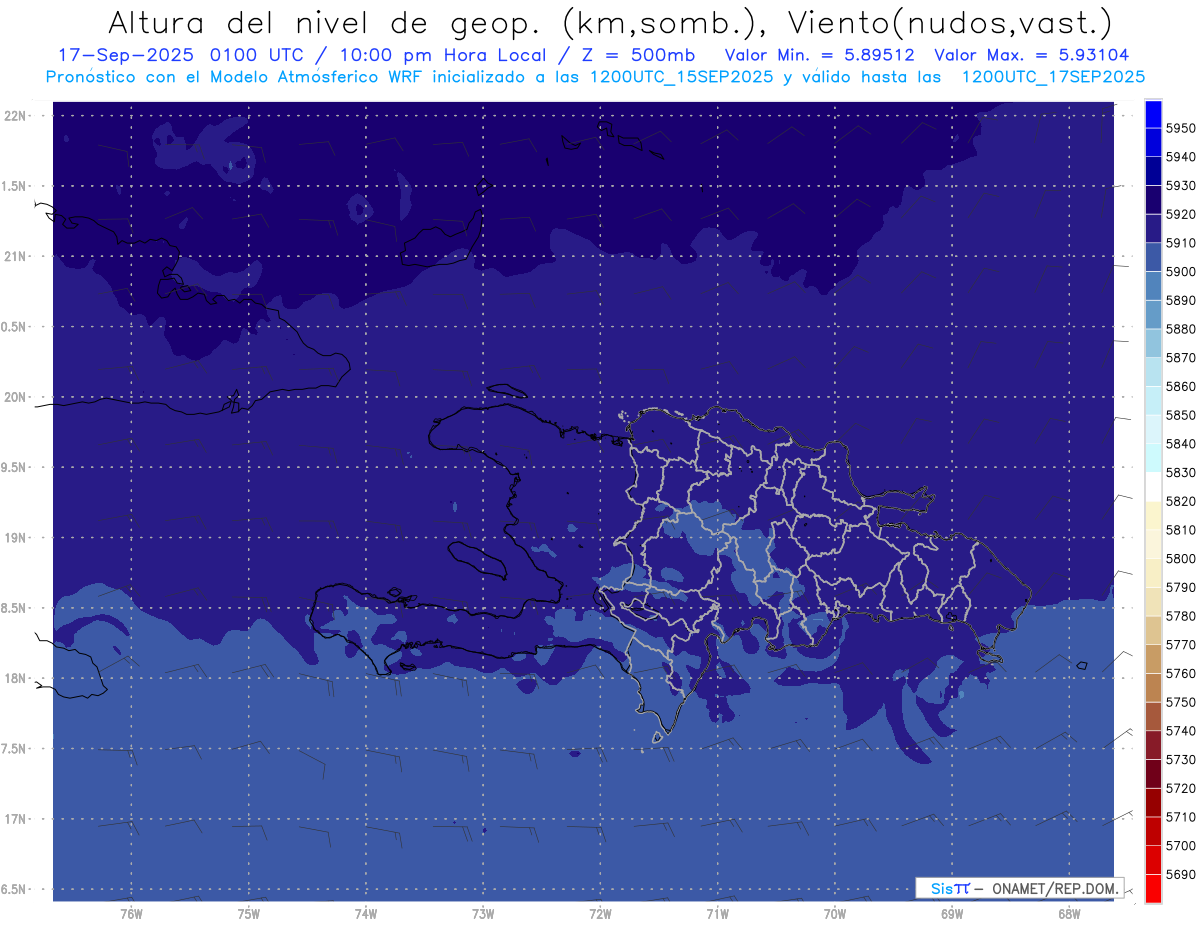Select the white swatch between 5830 and 5820
The image size is (1200, 927).
pyautogui.click(x=1153, y=486)
